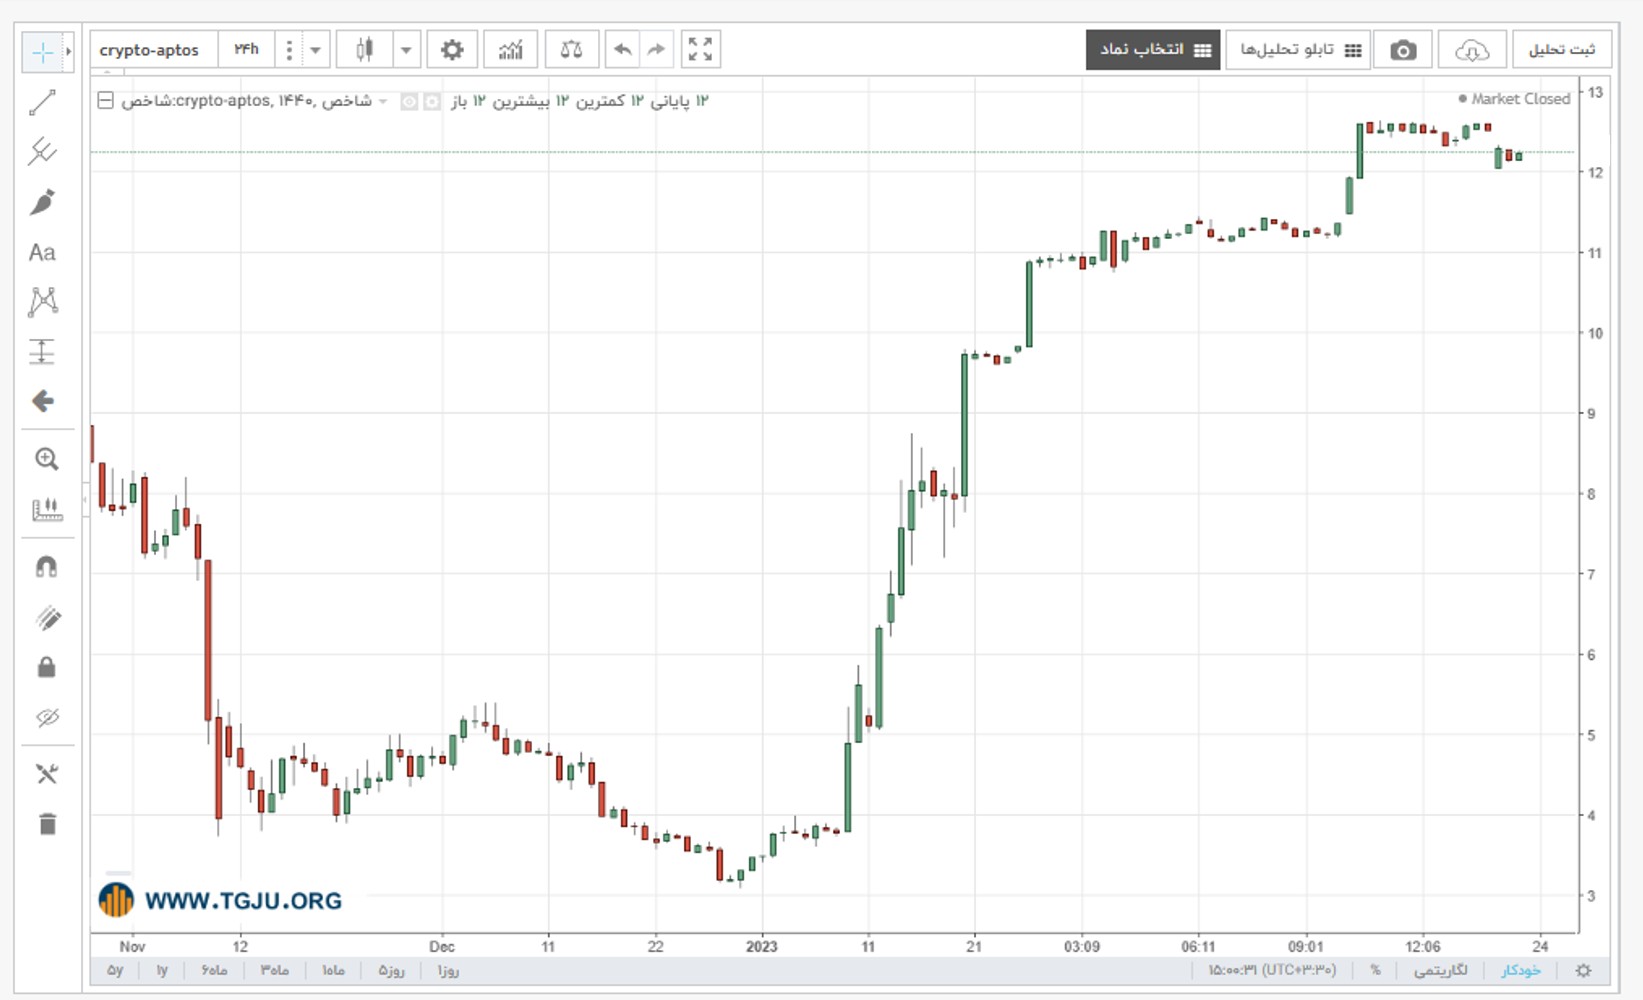Image resolution: width=1643 pixels, height=1000 pixels.
Task: Expand the cursor tool flyout arrow
Action: (x=68, y=52)
